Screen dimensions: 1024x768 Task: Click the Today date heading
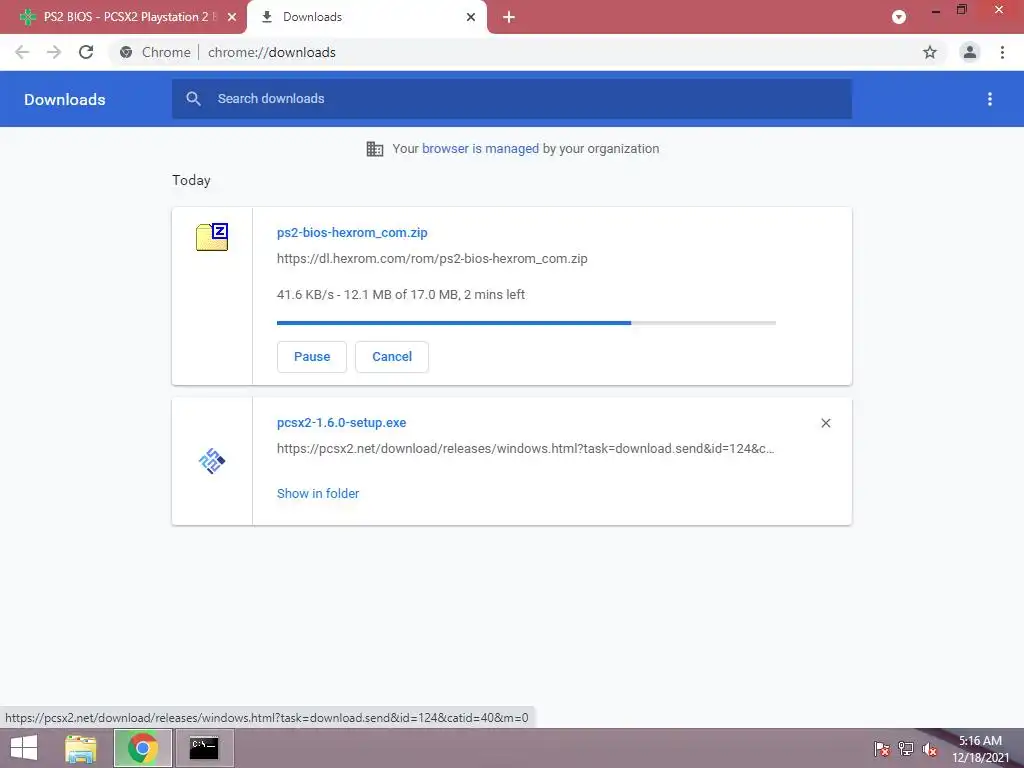(191, 180)
